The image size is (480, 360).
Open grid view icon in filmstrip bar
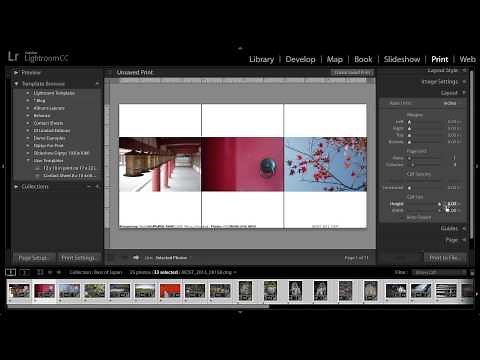[x=40, y=272]
